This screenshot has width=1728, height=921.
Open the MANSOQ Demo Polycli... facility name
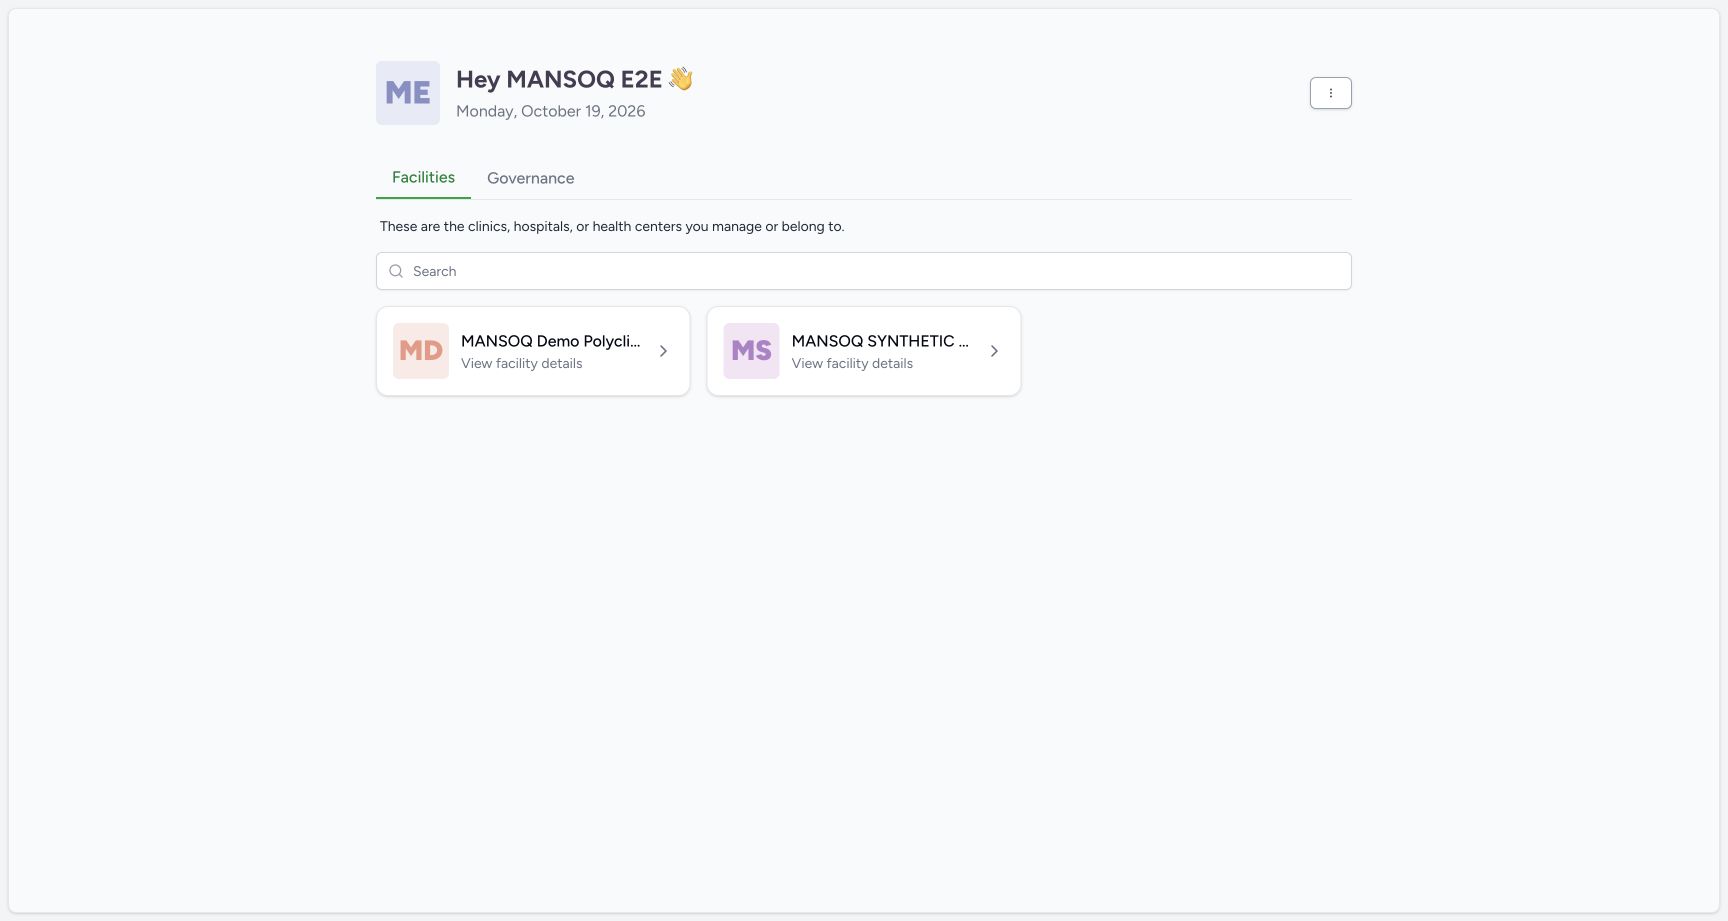pyautogui.click(x=551, y=341)
